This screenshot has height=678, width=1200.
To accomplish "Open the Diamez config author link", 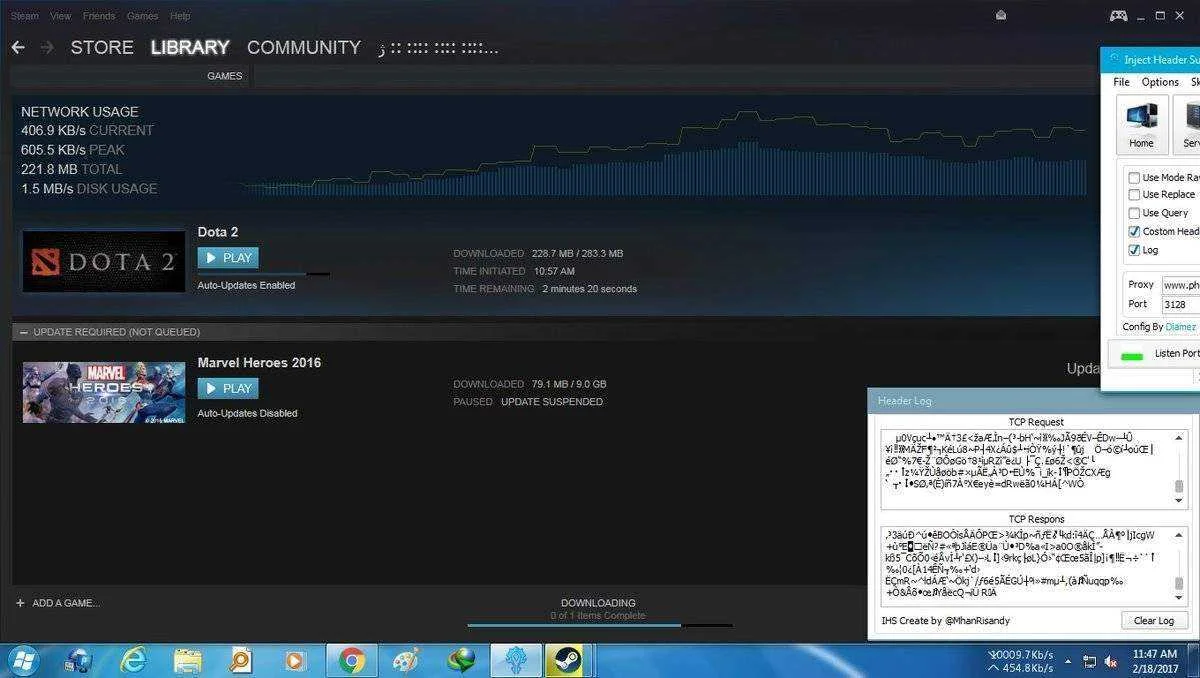I will [1181, 327].
